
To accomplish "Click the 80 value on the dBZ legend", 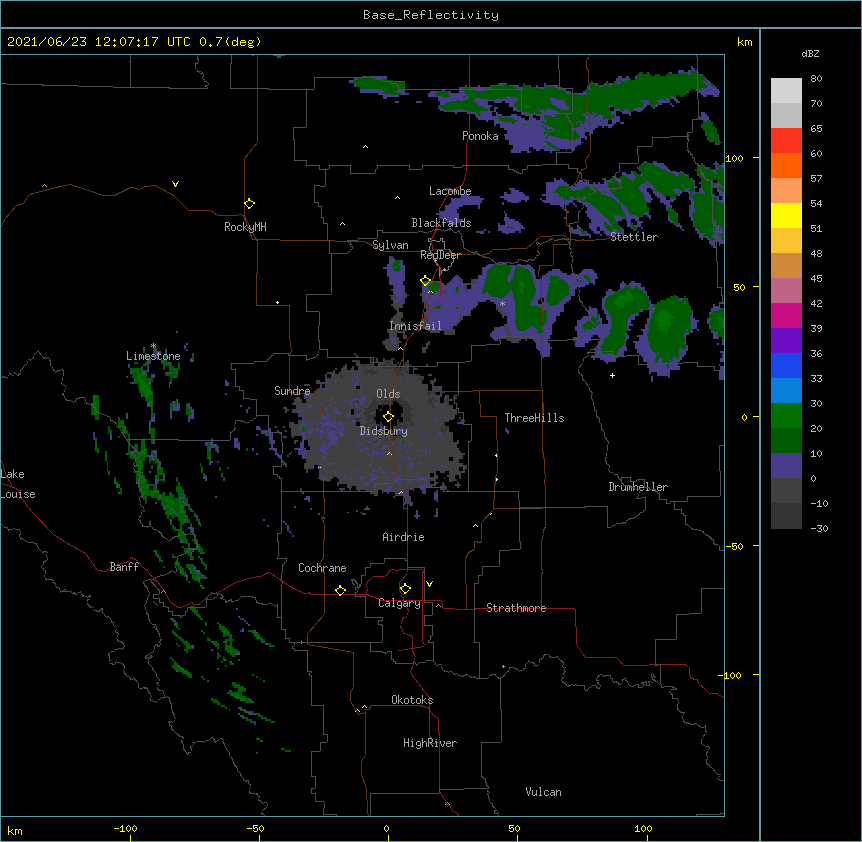I will 816,79.
